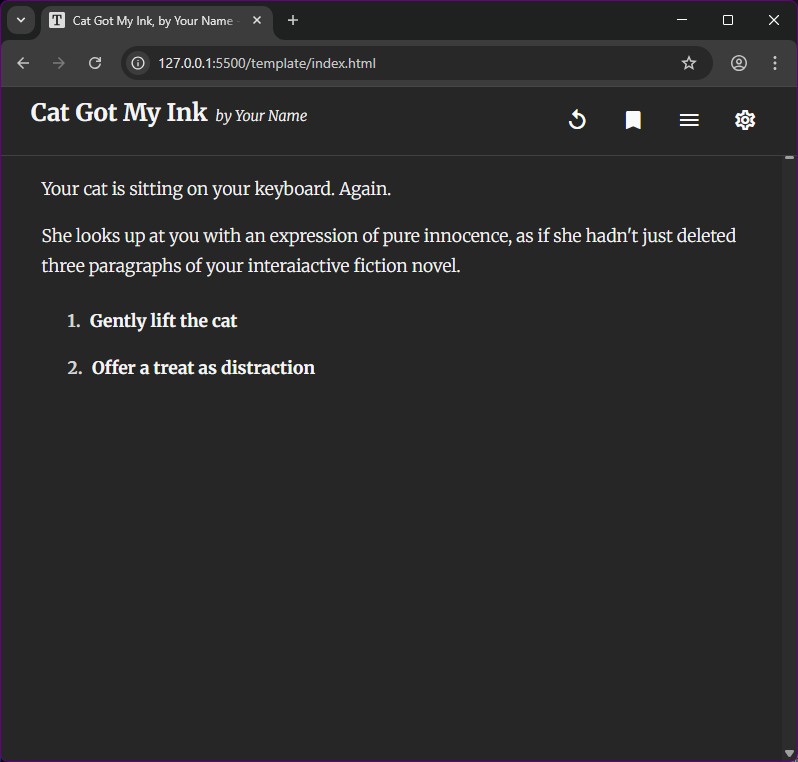Screen dimensions: 798x762
Task: Close the Cat Got My Ink tab
Action: pos(257,20)
